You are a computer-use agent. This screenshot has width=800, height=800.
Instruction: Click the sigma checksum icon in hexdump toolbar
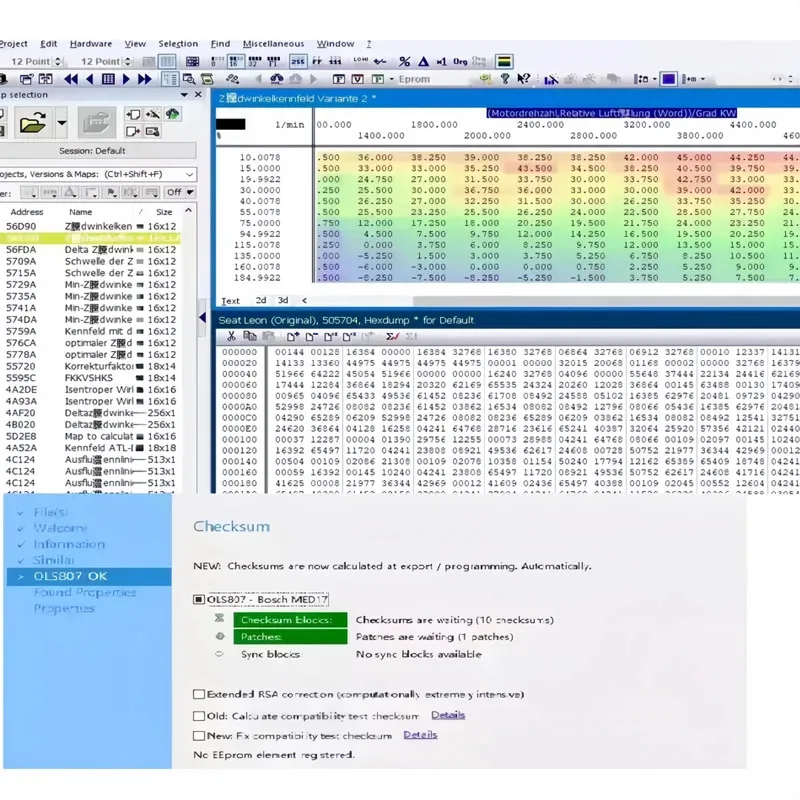pos(390,334)
